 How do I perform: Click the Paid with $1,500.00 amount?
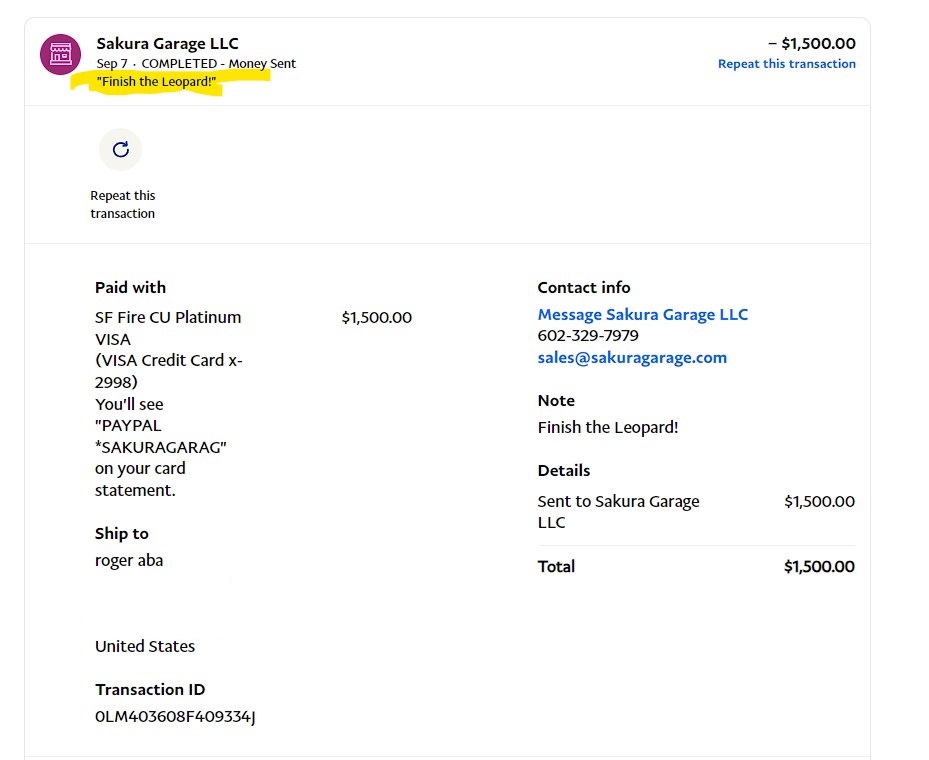[x=377, y=318]
